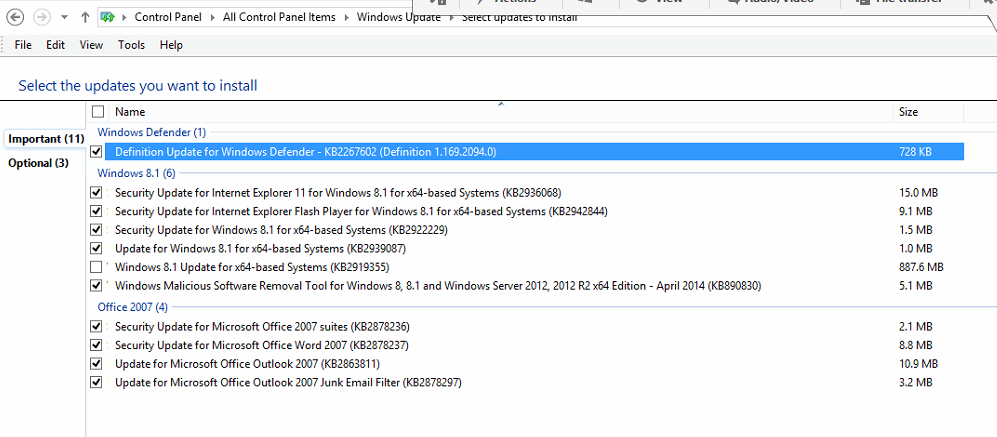Click the 728 KB size value
This screenshot has width=997, height=437.
(916, 152)
